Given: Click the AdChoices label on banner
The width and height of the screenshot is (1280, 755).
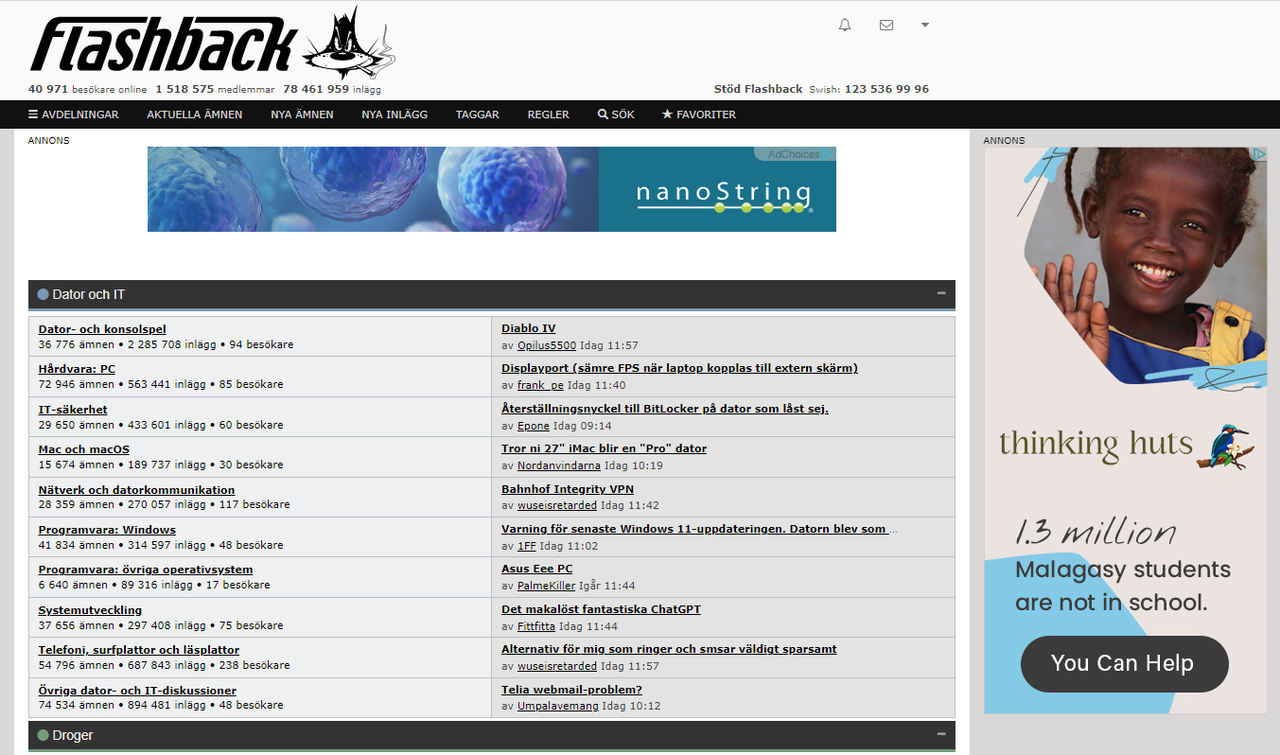Looking at the screenshot, I should point(794,154).
